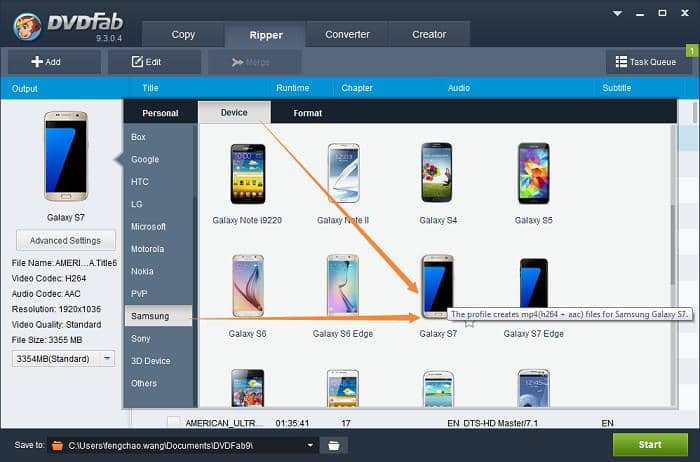Open the Device profile tab
Viewport: 700px width, 462px height.
(234, 112)
